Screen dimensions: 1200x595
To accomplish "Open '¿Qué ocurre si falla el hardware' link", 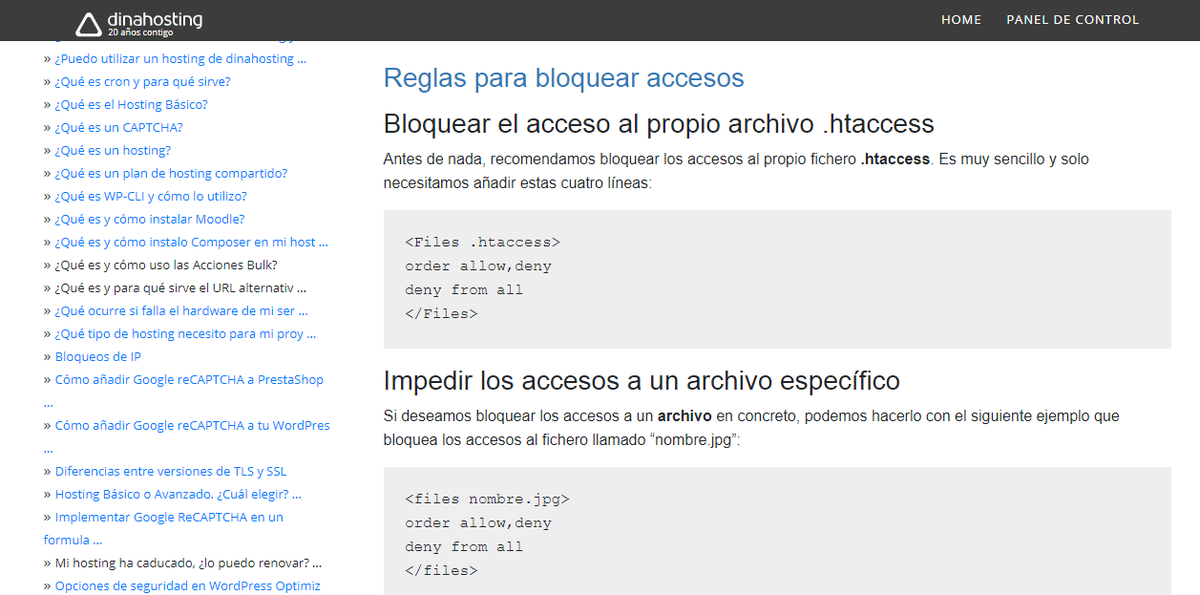I will point(181,312).
